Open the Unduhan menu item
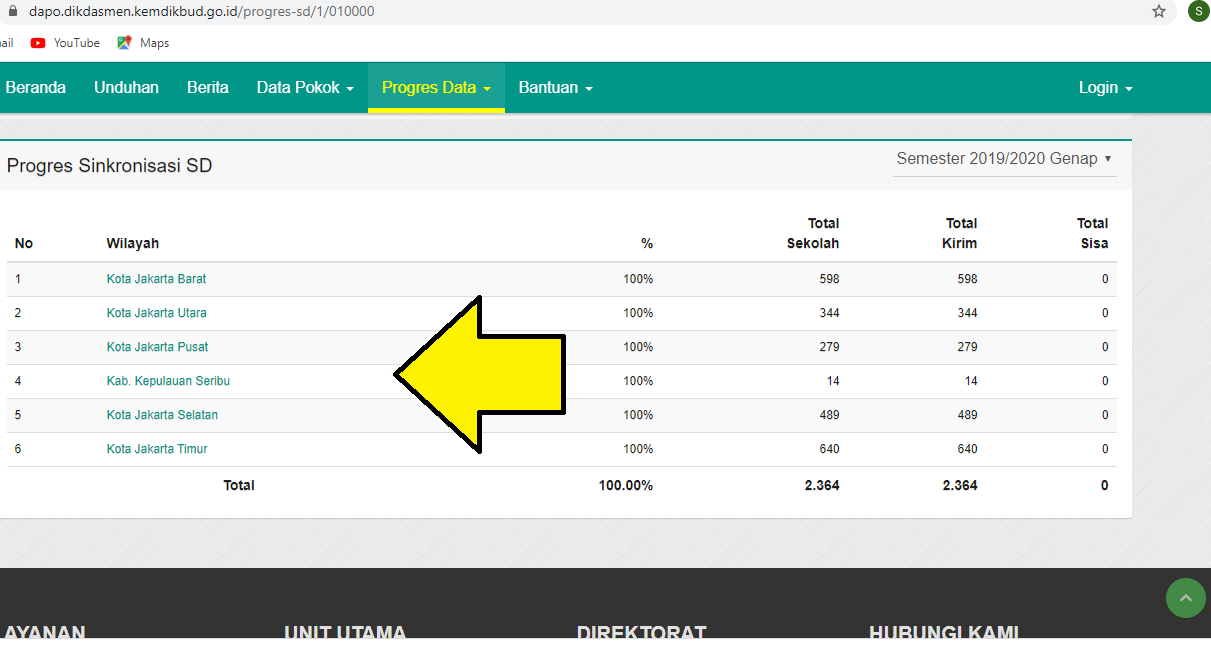1211x645 pixels. [x=126, y=88]
